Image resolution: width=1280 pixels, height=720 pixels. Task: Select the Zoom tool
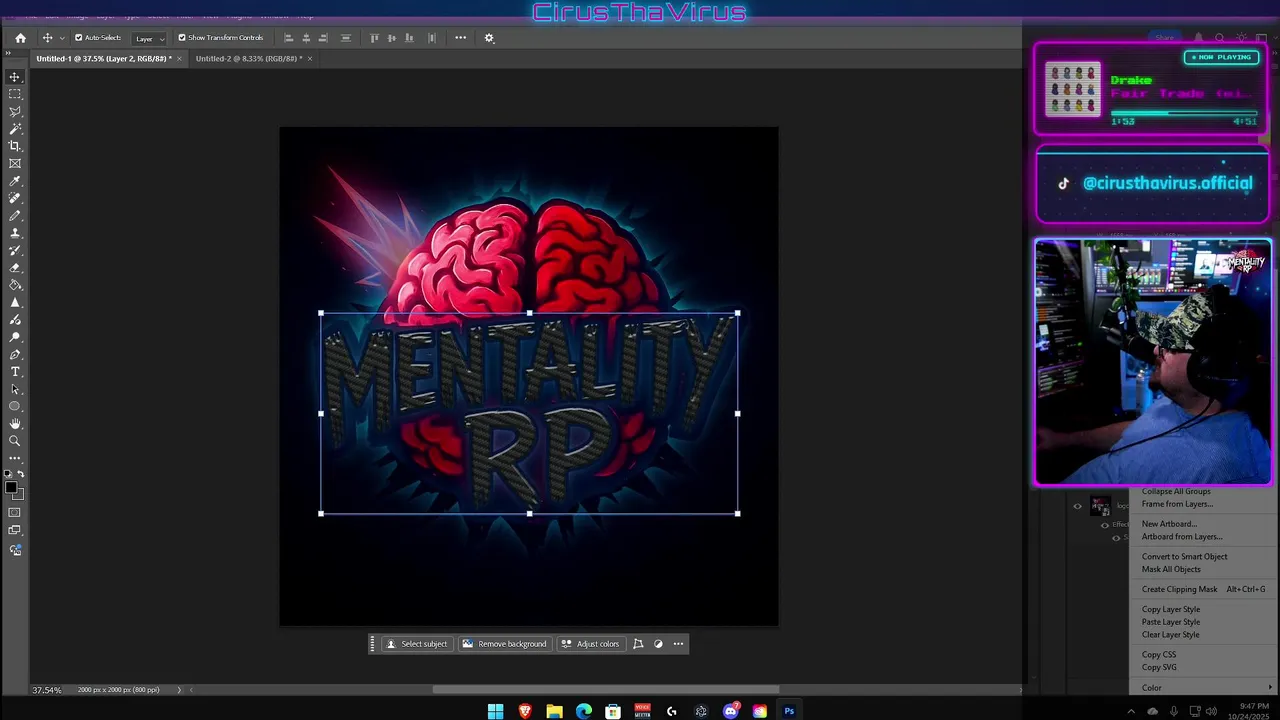pos(15,441)
